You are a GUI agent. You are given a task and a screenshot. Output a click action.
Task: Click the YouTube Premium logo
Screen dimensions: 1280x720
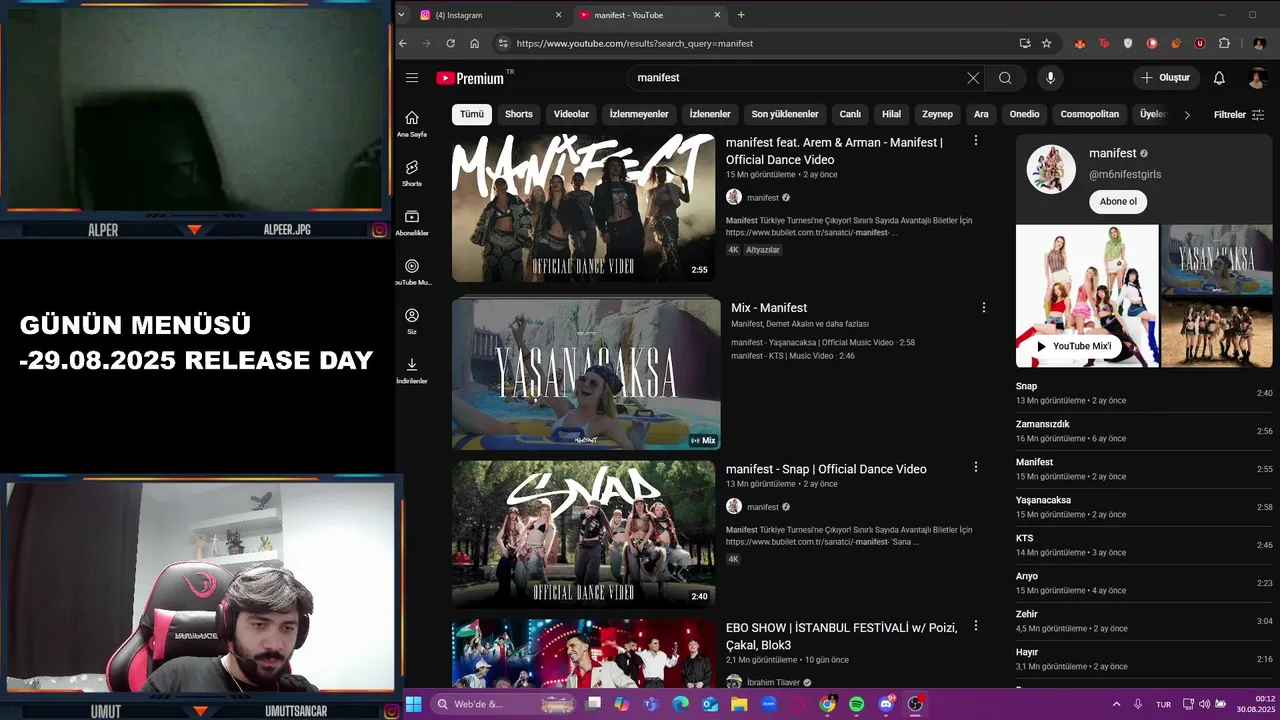pyautogui.click(x=470, y=78)
